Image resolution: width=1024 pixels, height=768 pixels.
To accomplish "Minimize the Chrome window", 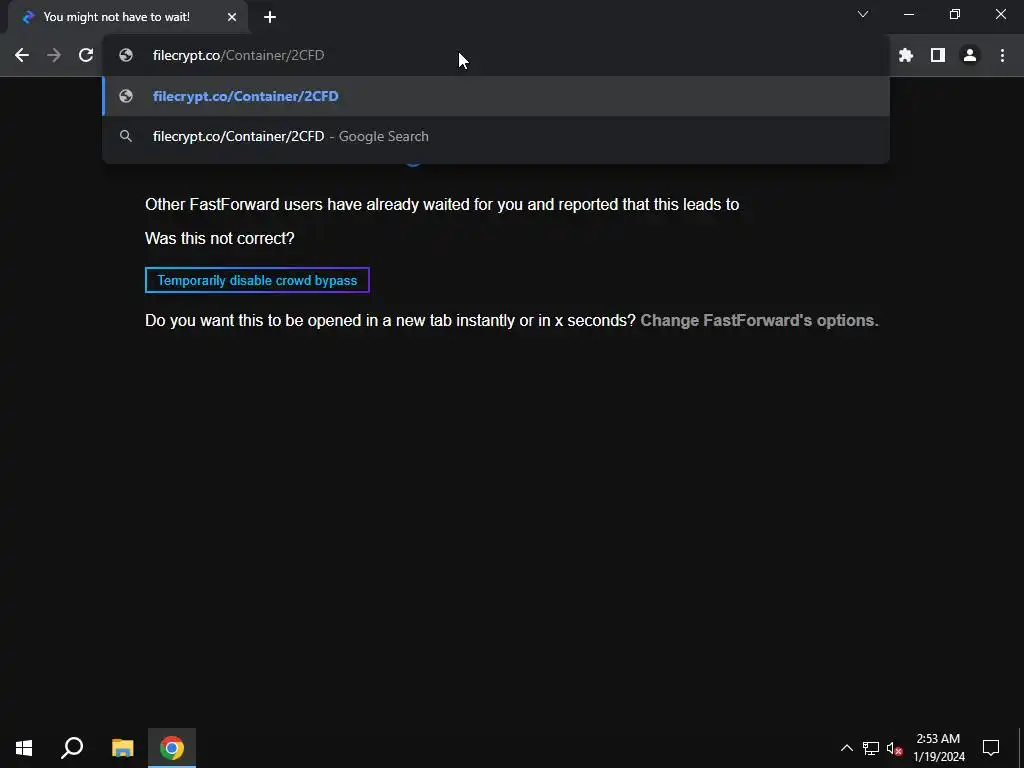I will coord(909,14).
